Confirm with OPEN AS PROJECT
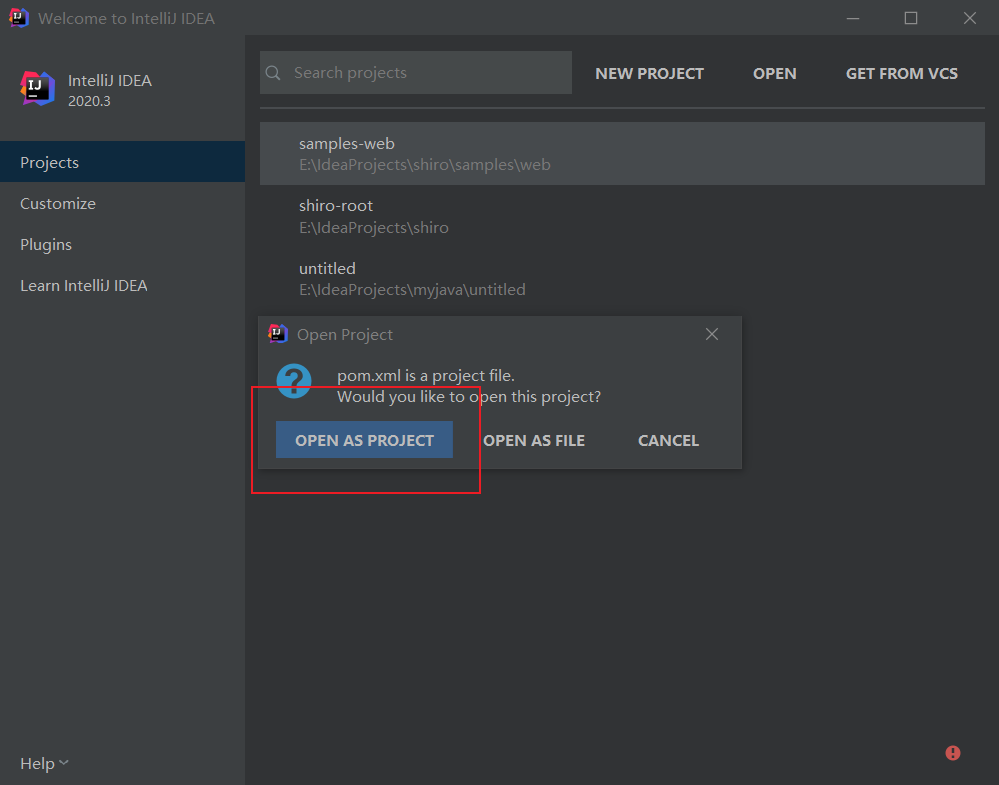Screen dimensions: 999x785 click(364, 440)
